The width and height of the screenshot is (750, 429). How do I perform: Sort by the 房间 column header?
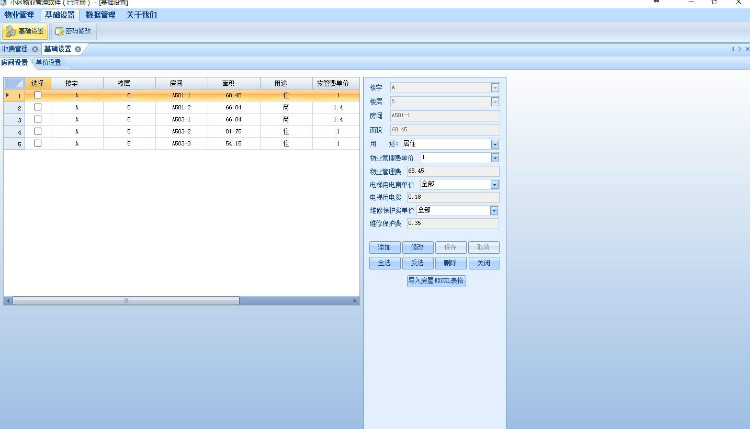click(x=181, y=83)
